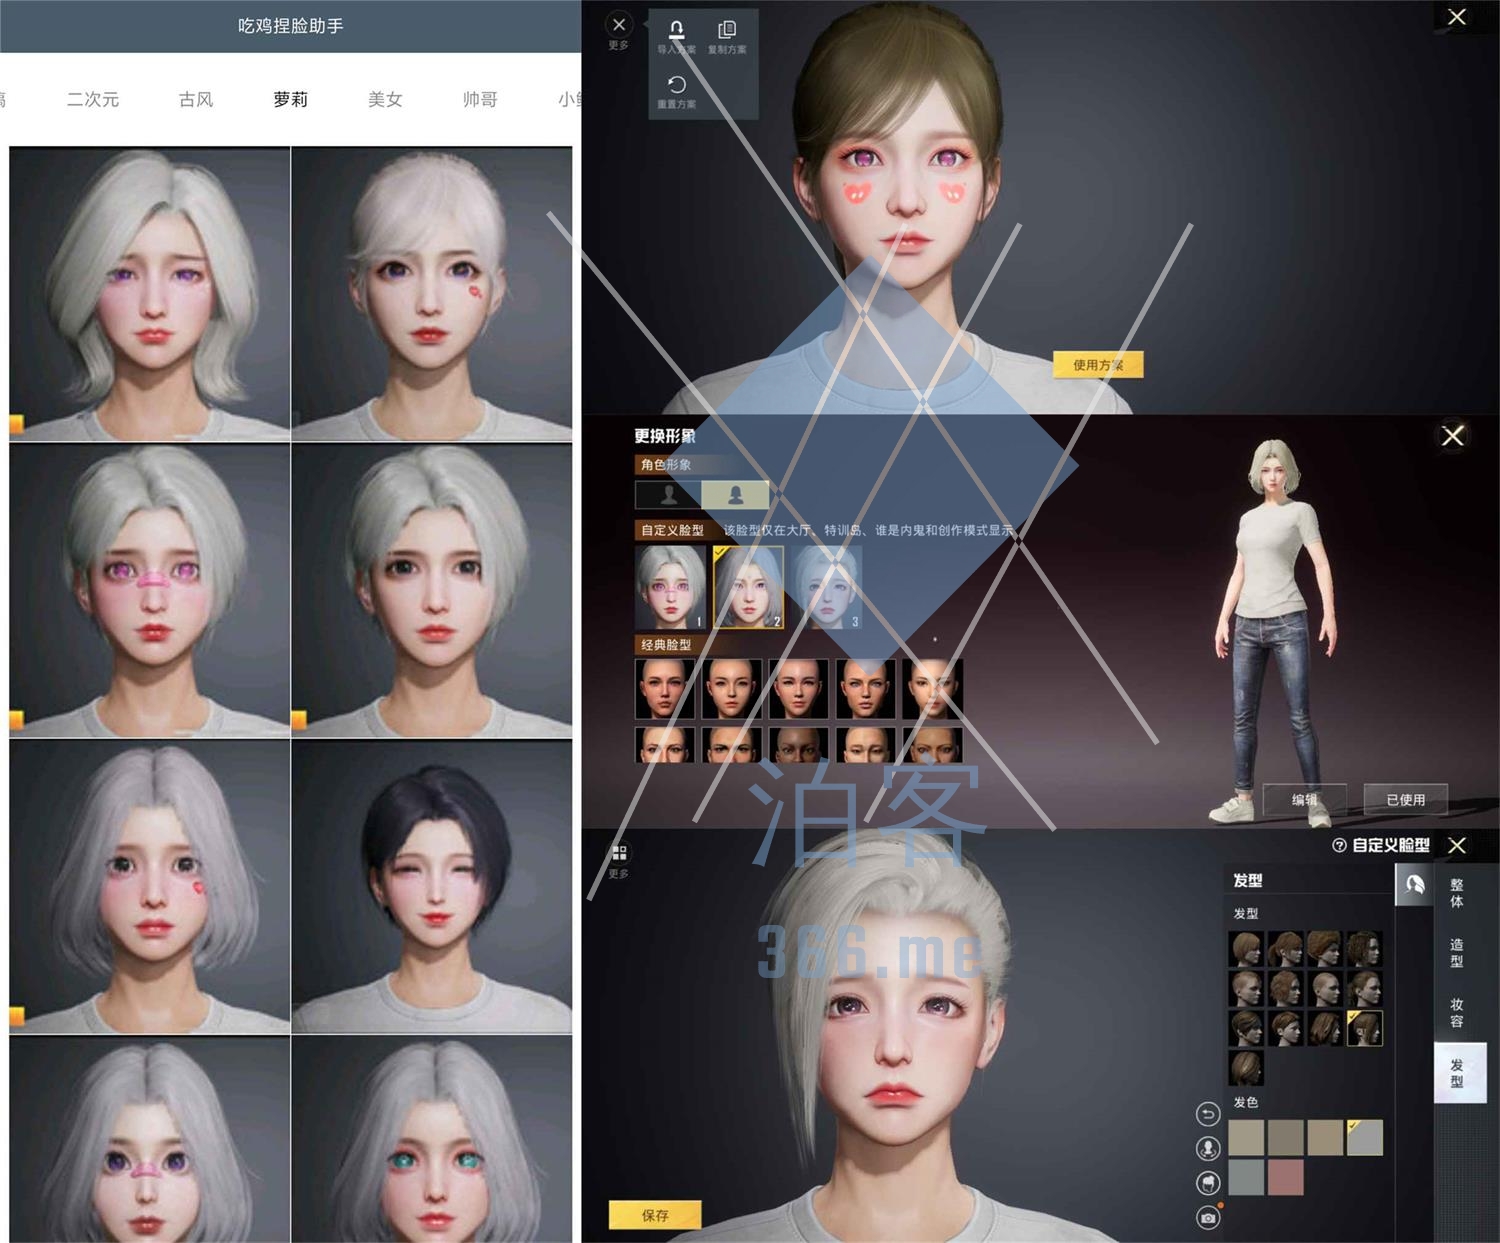Click the yellow 使用方案 button

1098,365
